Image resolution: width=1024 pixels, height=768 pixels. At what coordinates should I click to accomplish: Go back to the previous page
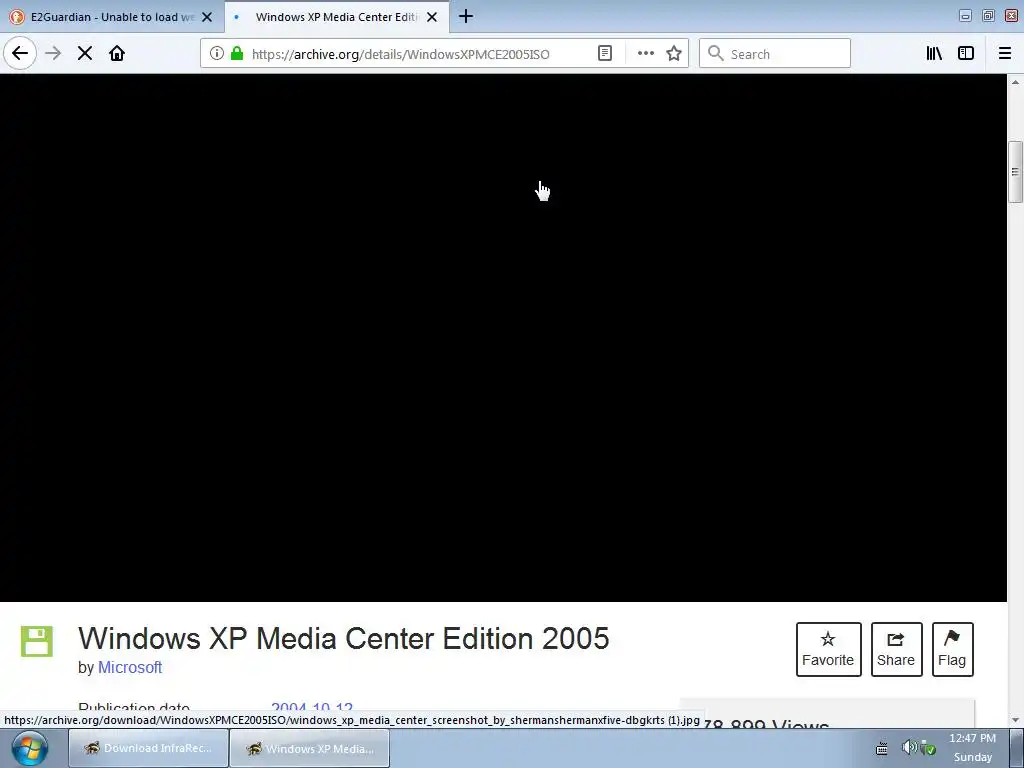tap(20, 54)
